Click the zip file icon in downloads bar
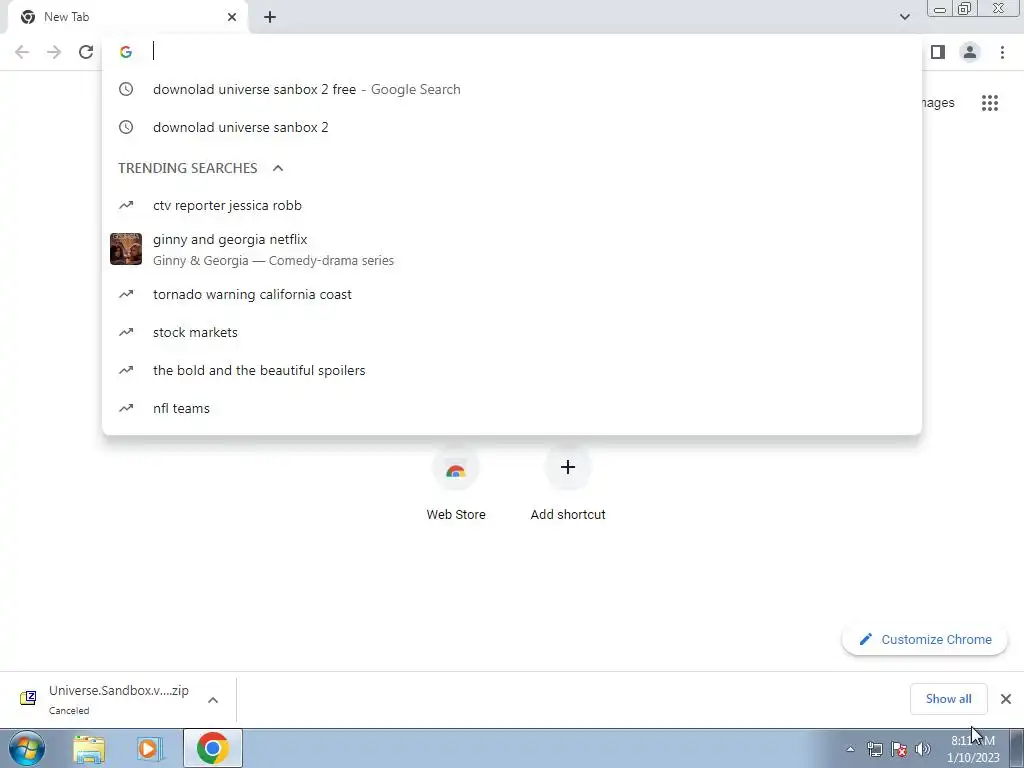The image size is (1024, 768). 28,698
